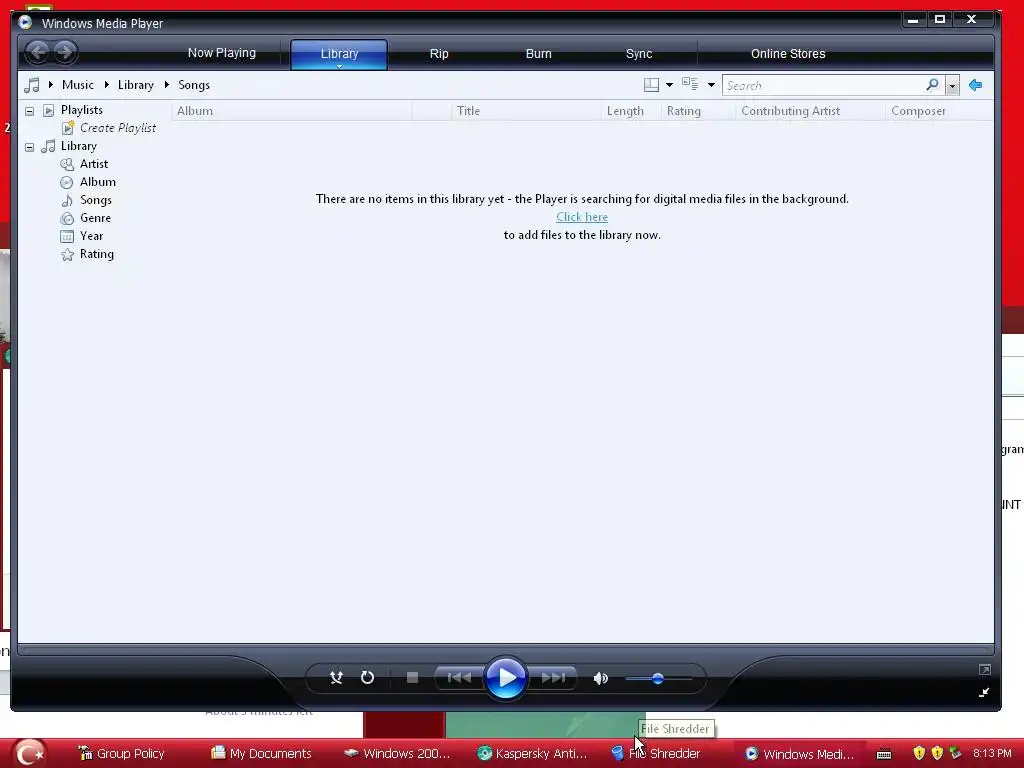Sort by Contributing Artist column header
This screenshot has width=1024, height=768.
coord(810,111)
